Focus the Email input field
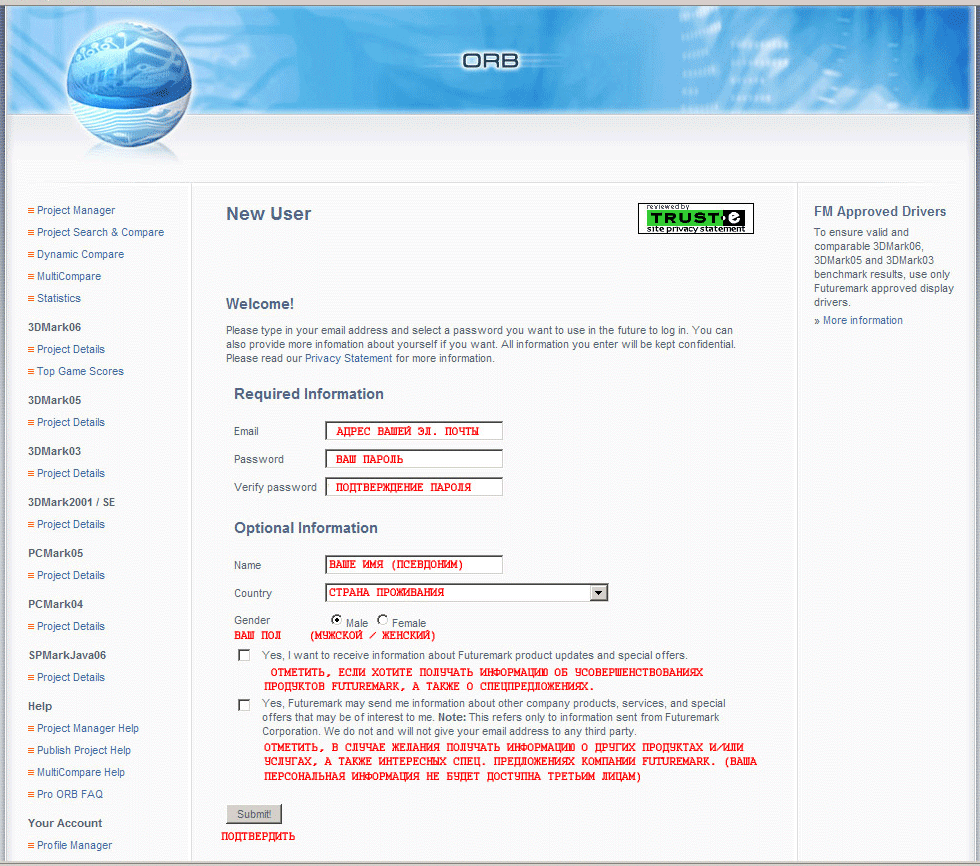 (x=414, y=431)
